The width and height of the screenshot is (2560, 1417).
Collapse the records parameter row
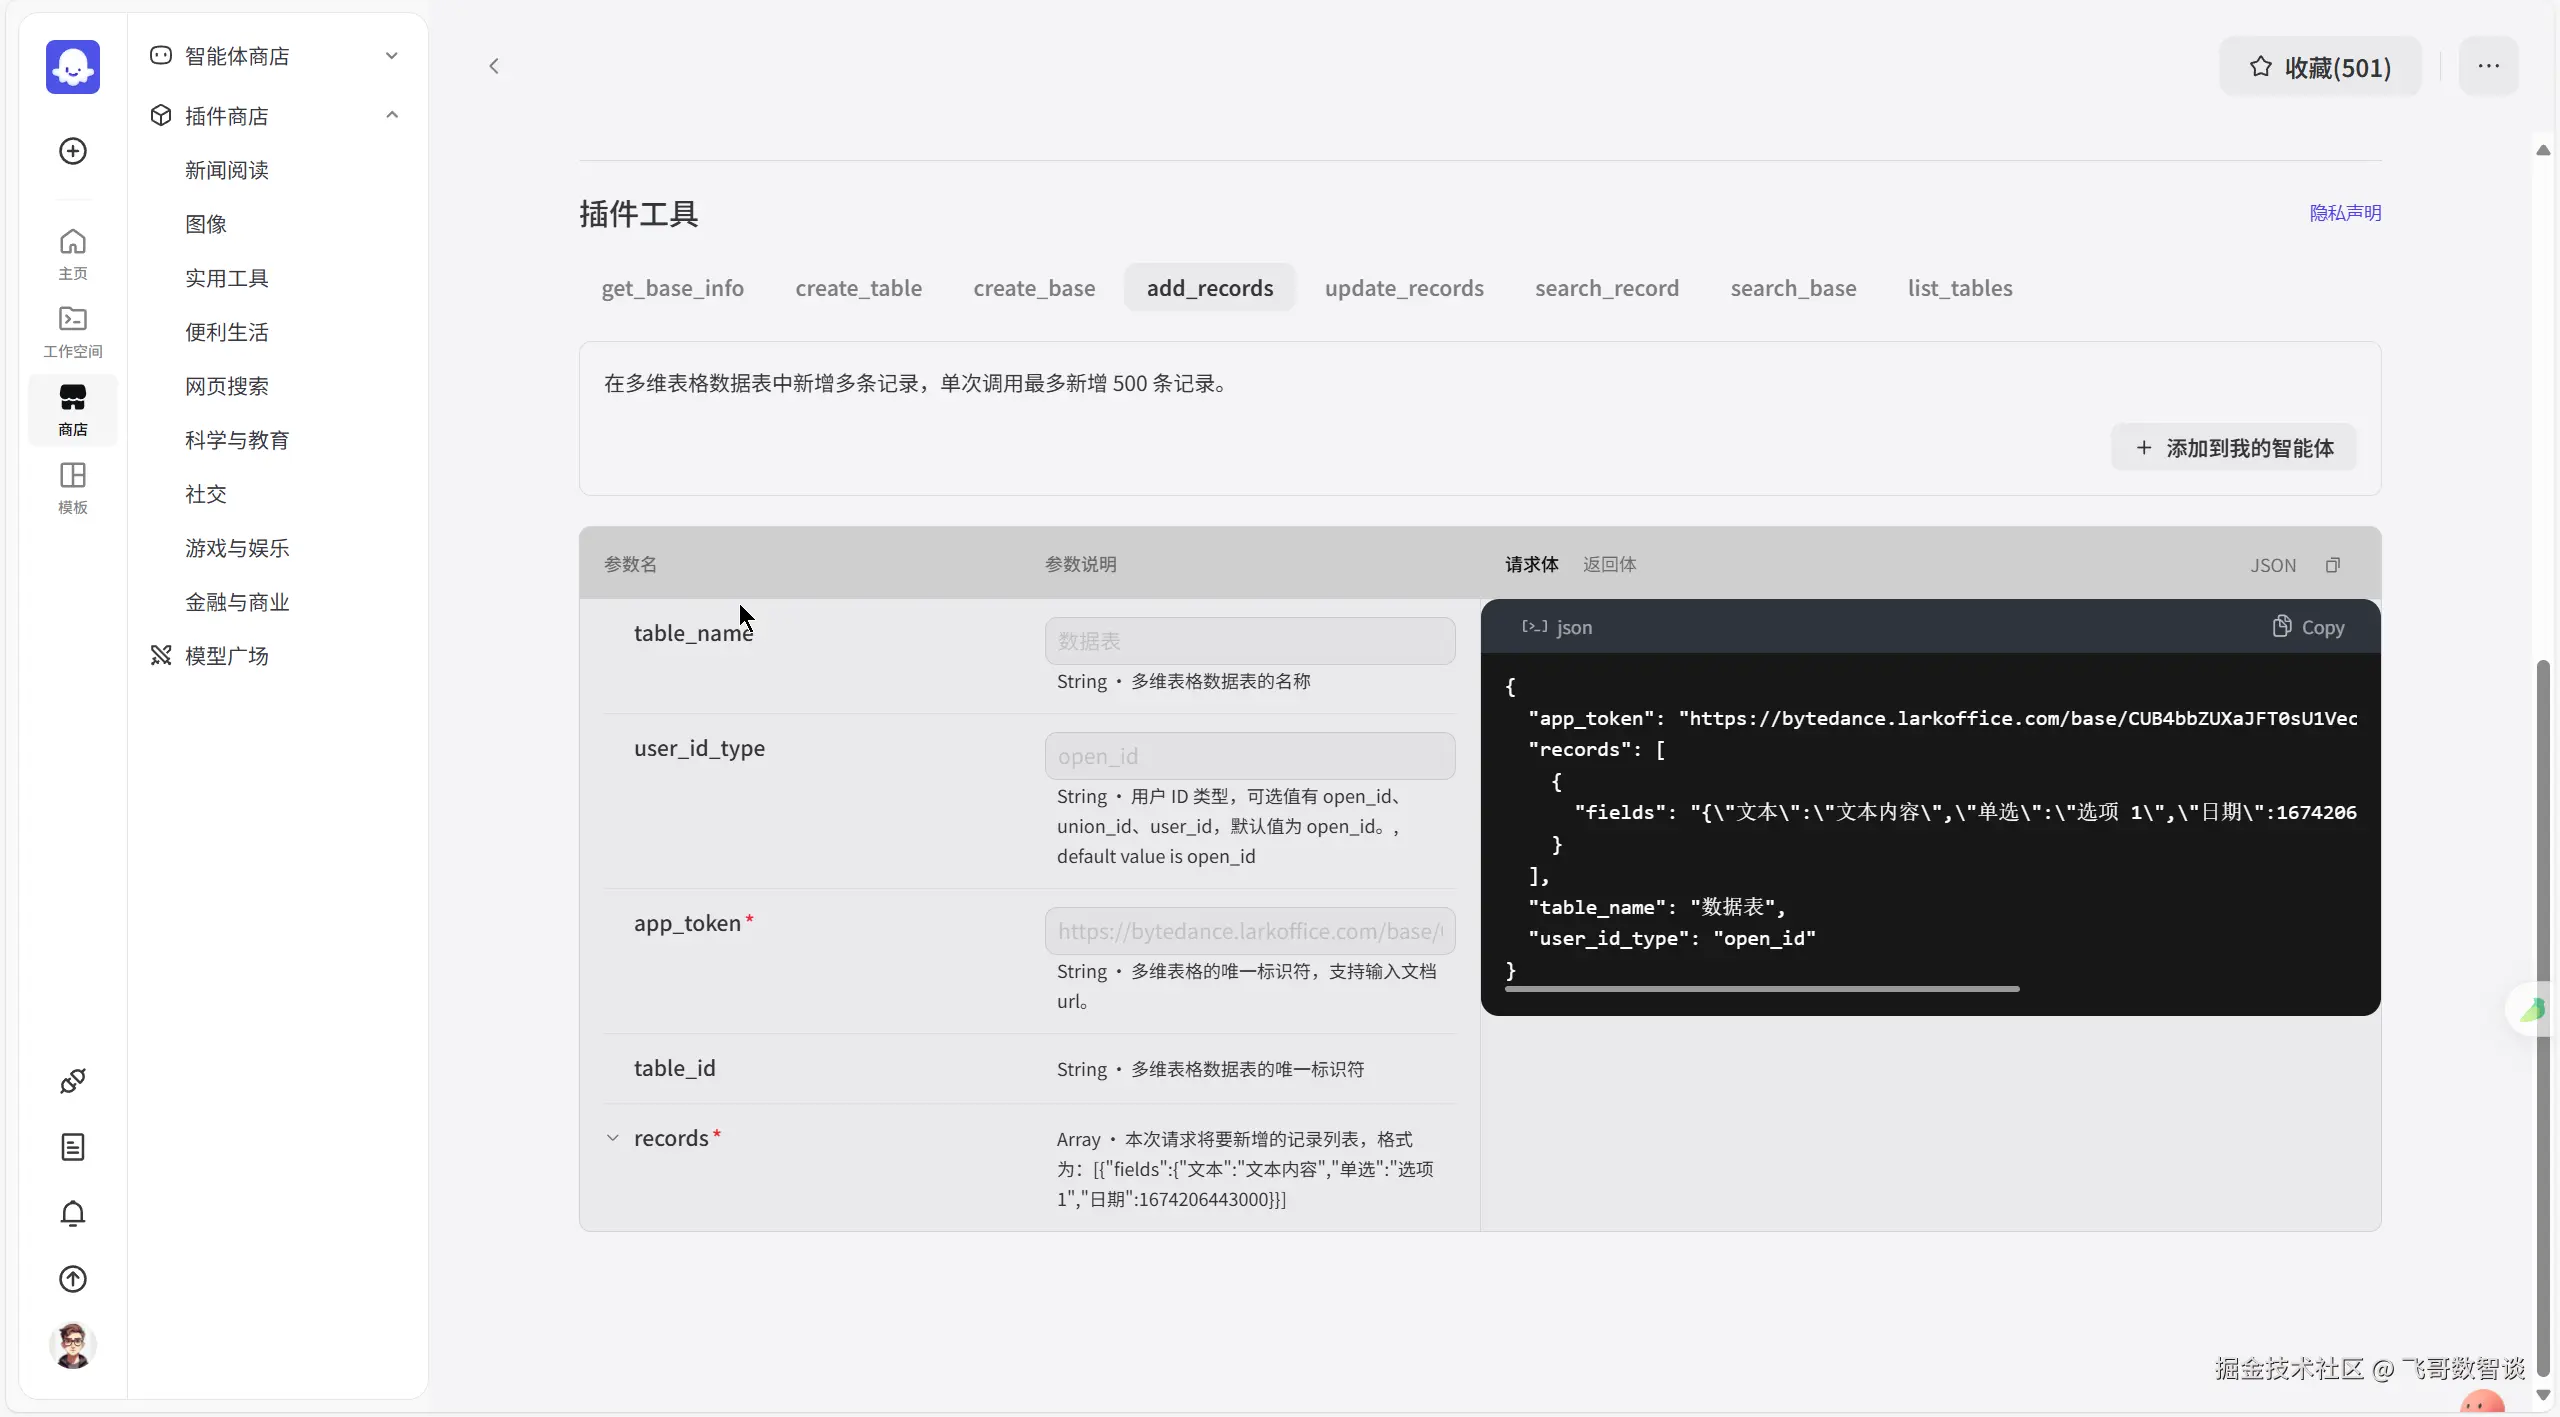(x=613, y=1138)
